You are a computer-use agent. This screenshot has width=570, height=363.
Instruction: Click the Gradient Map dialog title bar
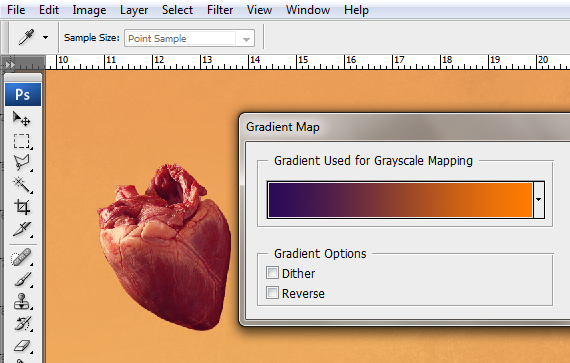click(x=405, y=127)
